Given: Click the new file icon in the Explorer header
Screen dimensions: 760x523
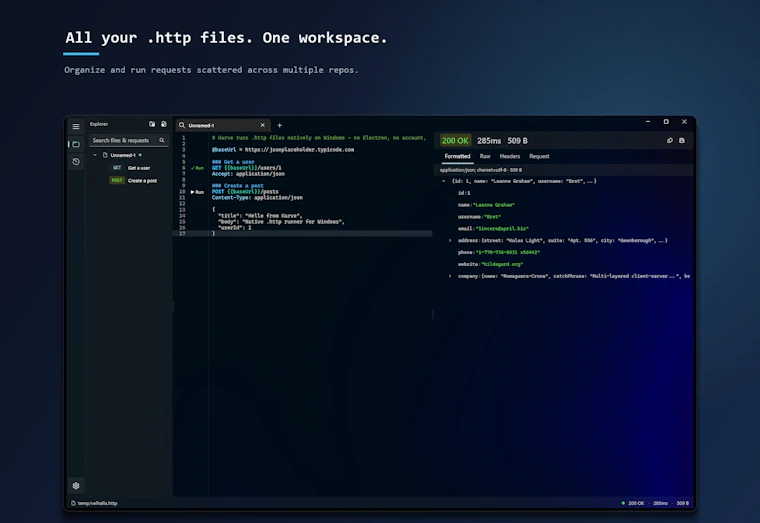Looking at the screenshot, I should click(164, 124).
